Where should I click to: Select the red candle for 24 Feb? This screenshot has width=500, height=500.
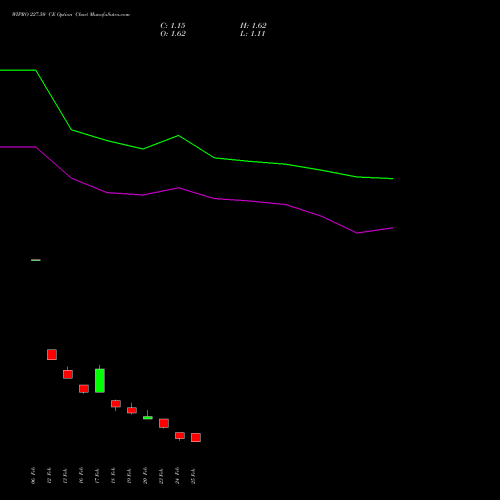point(180,436)
